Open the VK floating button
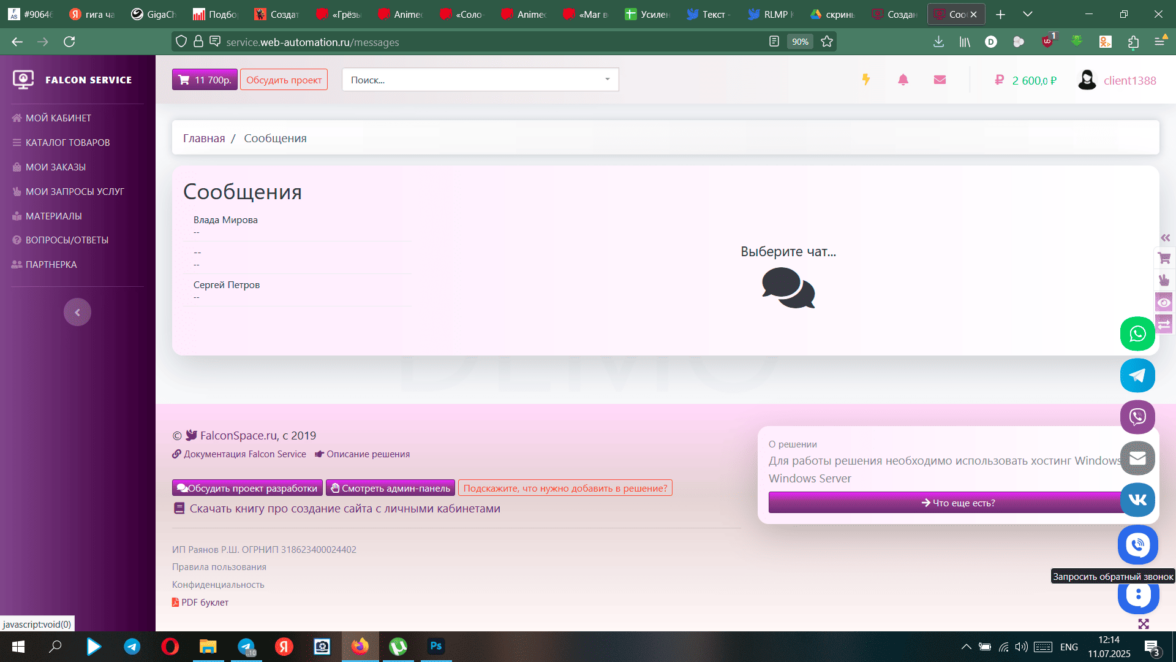The height and width of the screenshot is (662, 1176). [1138, 499]
